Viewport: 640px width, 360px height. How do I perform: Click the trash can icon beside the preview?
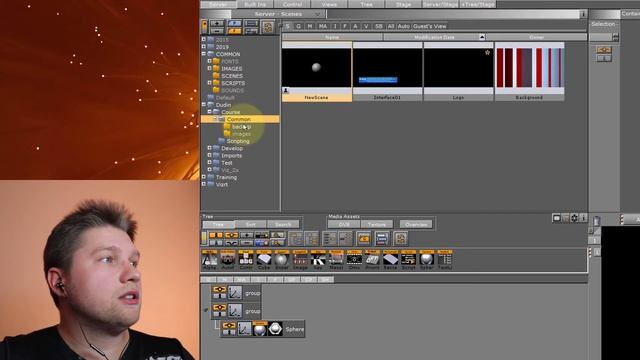tap(597, 221)
